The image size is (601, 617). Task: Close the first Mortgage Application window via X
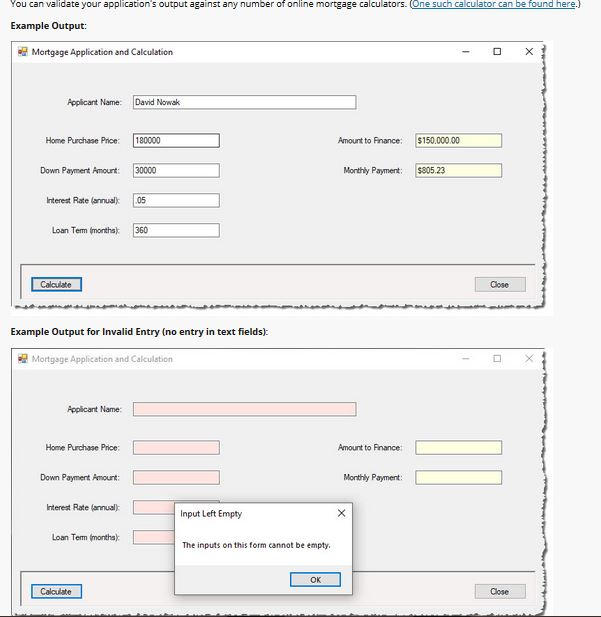[529, 52]
